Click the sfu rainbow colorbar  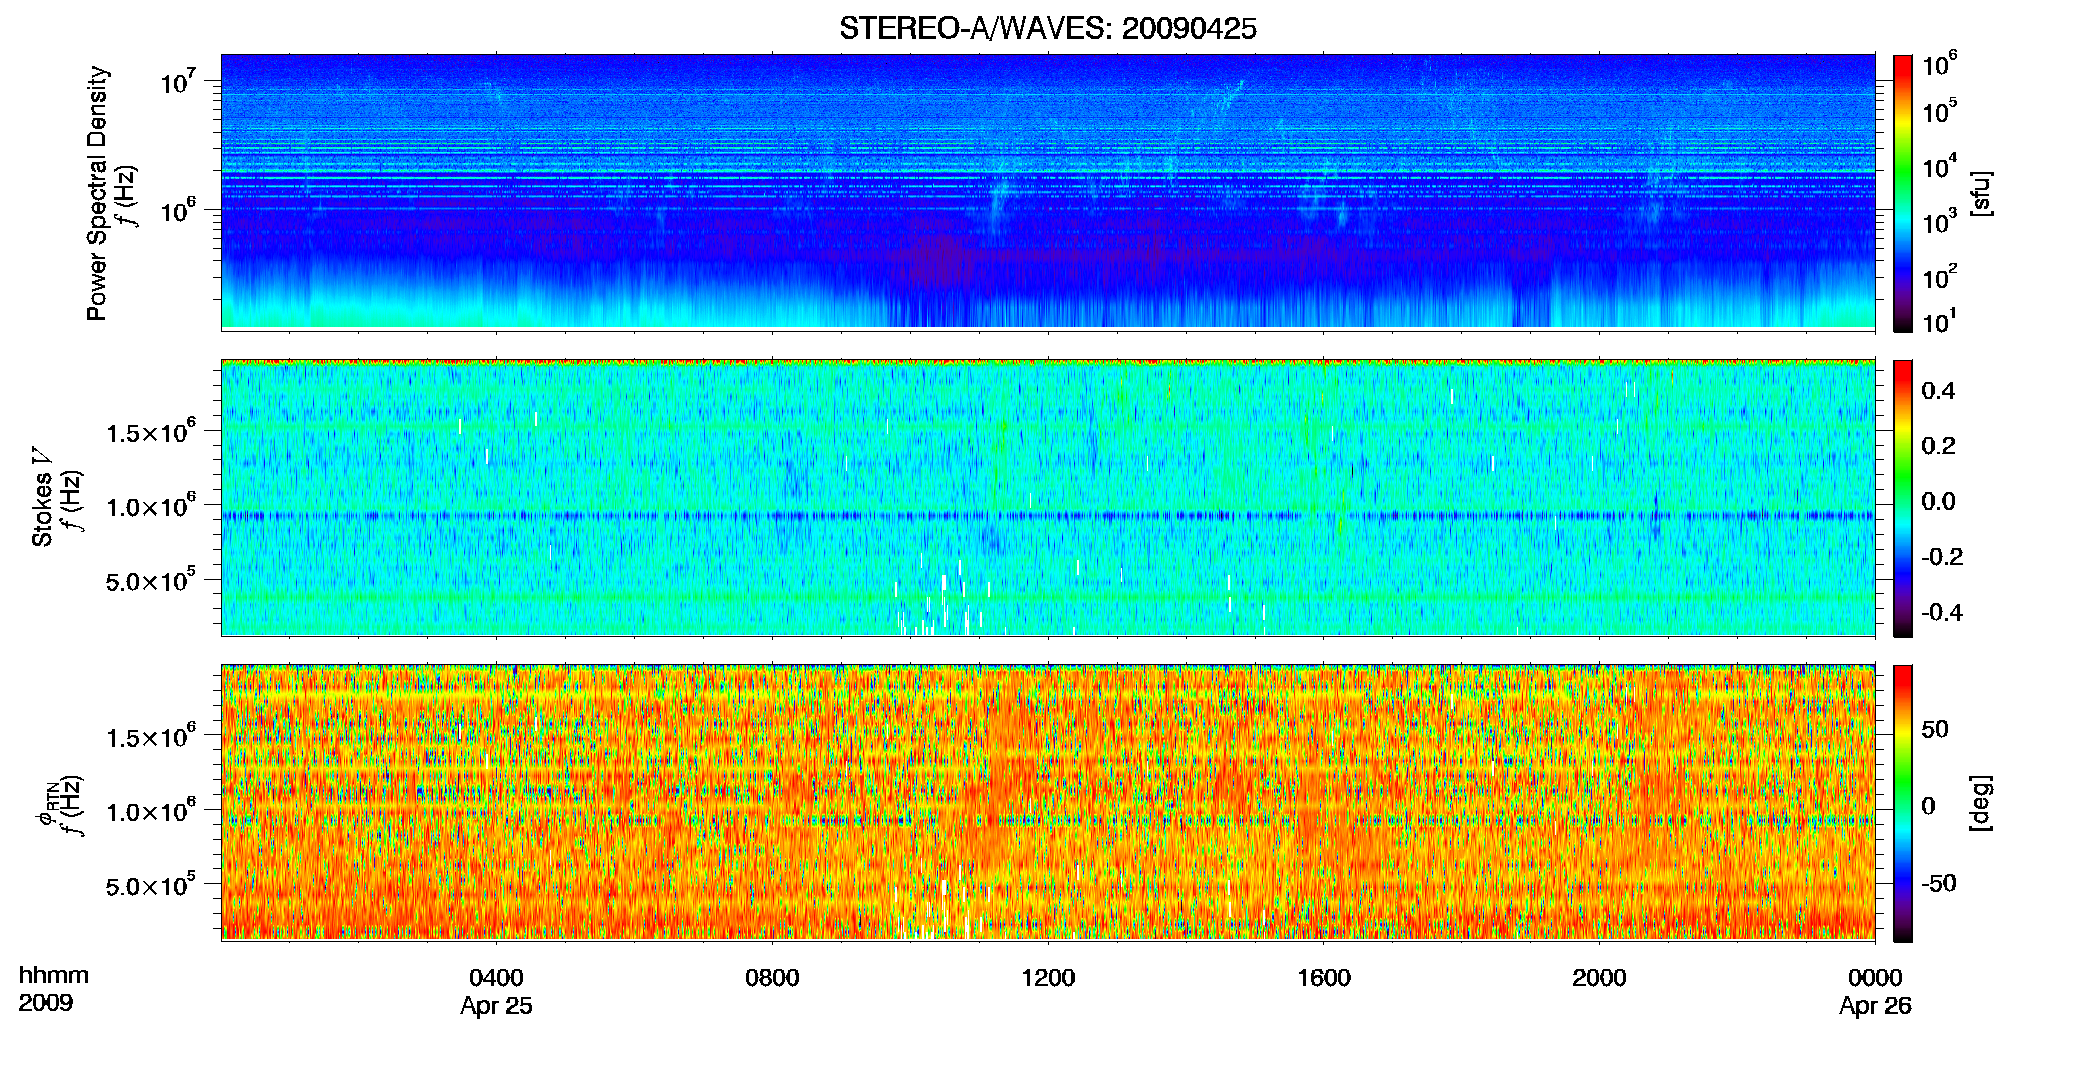click(x=1903, y=193)
